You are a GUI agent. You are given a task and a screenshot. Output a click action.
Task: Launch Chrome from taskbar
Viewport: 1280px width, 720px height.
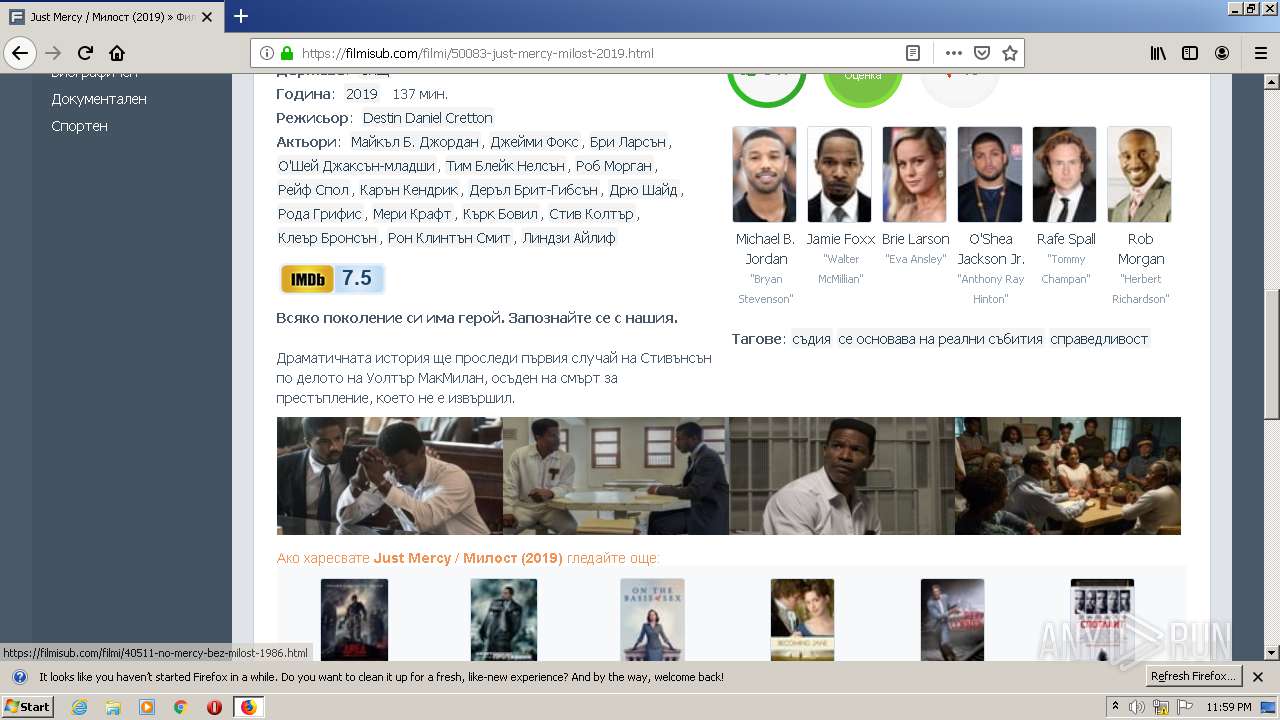click(180, 707)
